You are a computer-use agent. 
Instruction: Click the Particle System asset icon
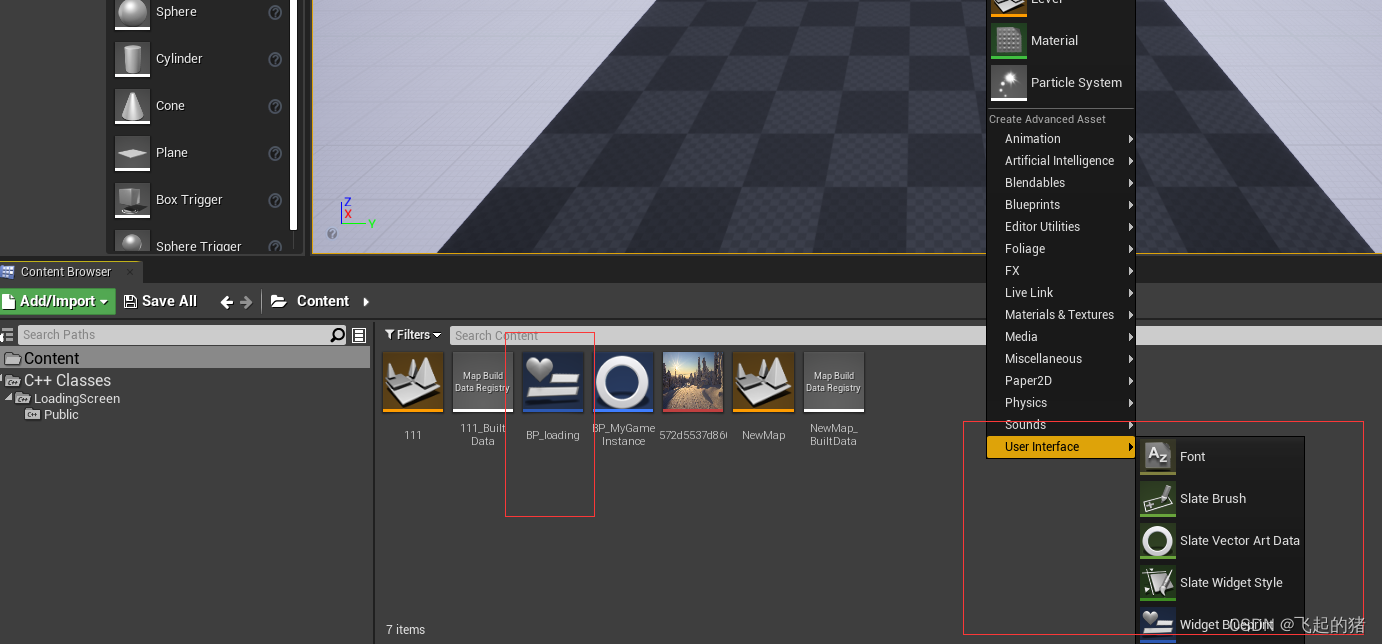pos(1009,83)
